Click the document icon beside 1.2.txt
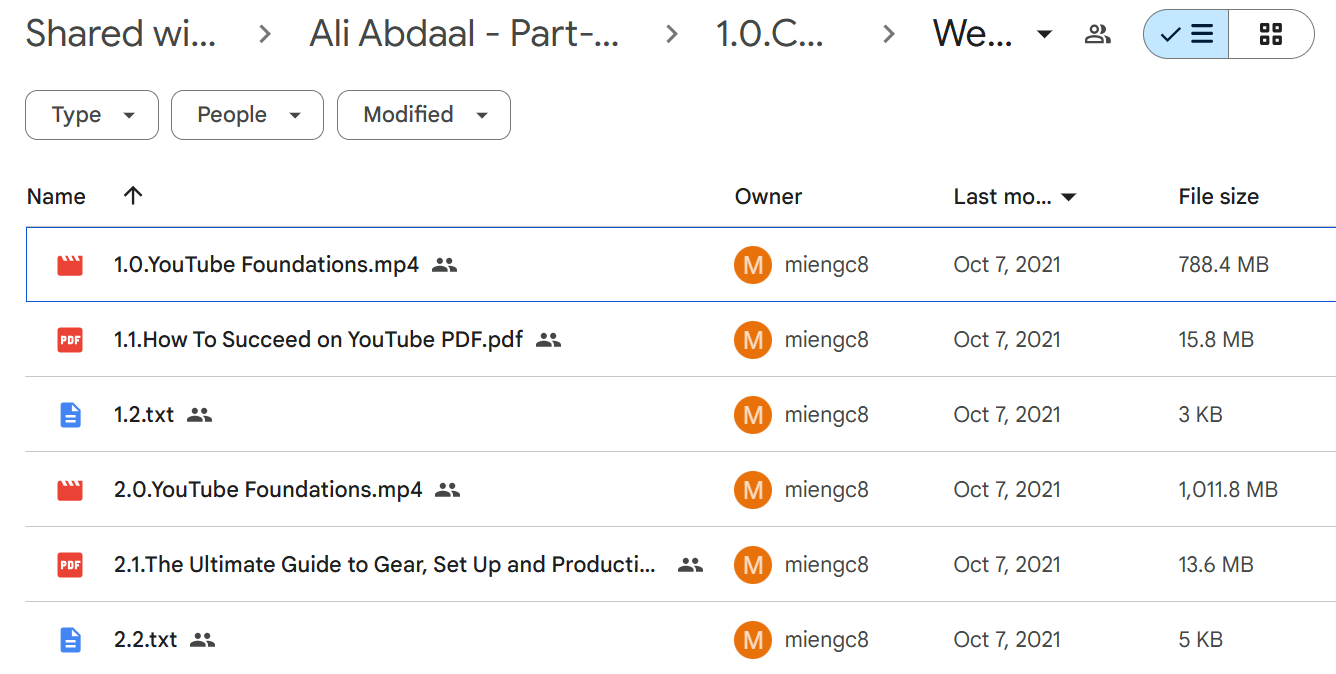The width and height of the screenshot is (1336, 674). [70, 415]
